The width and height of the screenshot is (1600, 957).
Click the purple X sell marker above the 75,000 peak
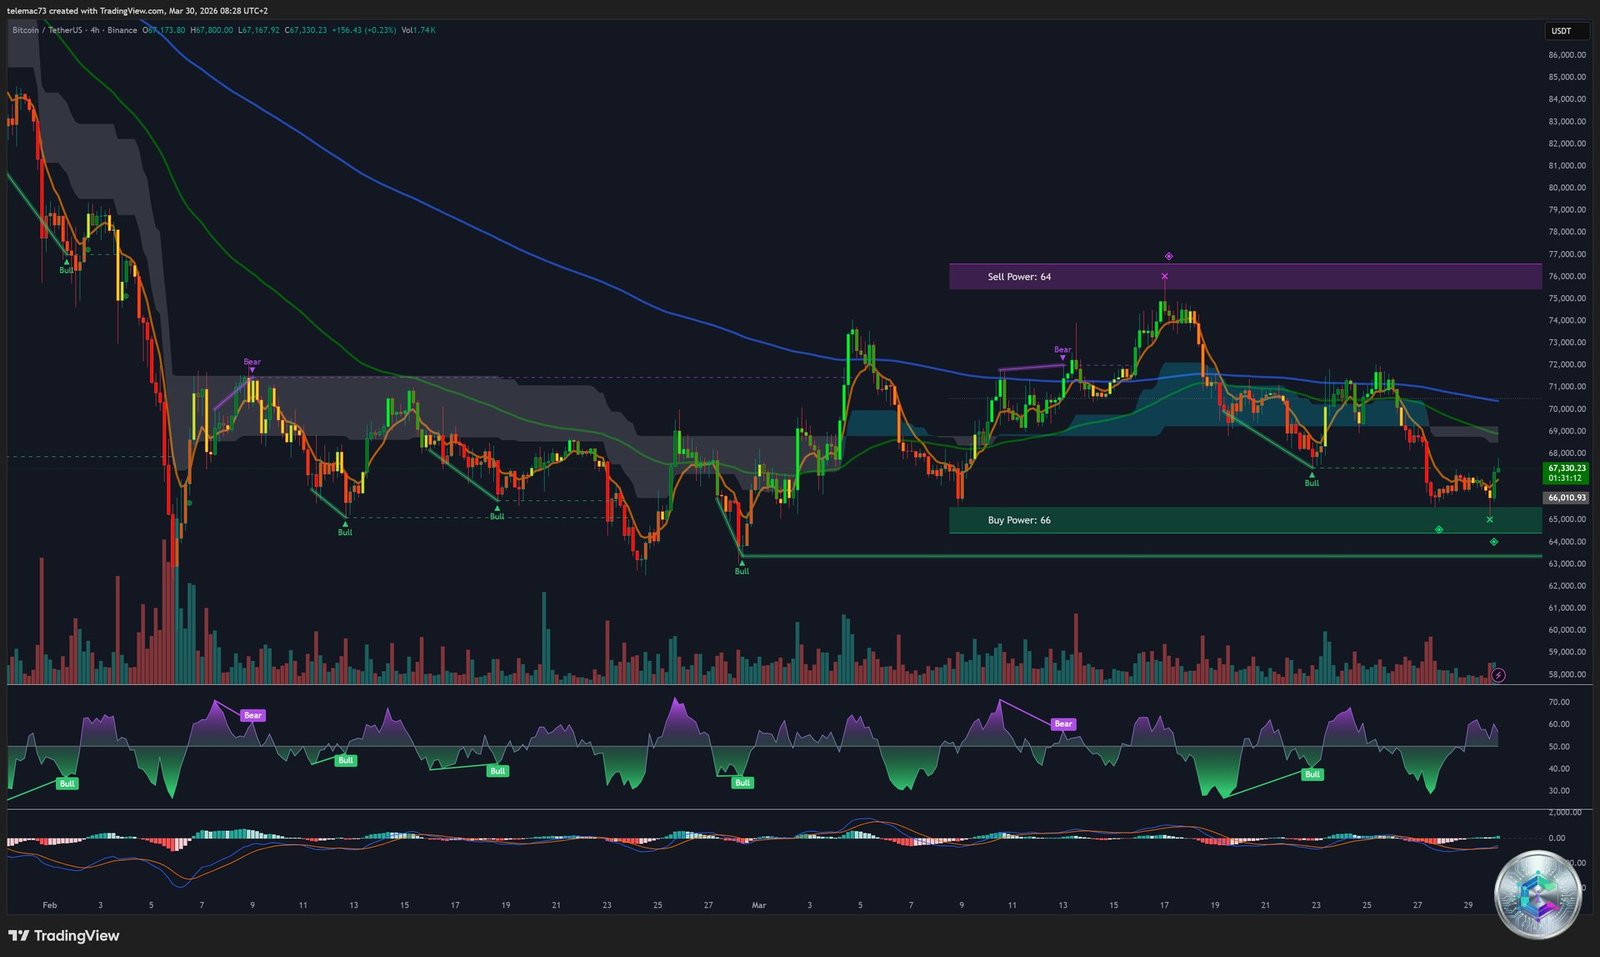(1164, 275)
